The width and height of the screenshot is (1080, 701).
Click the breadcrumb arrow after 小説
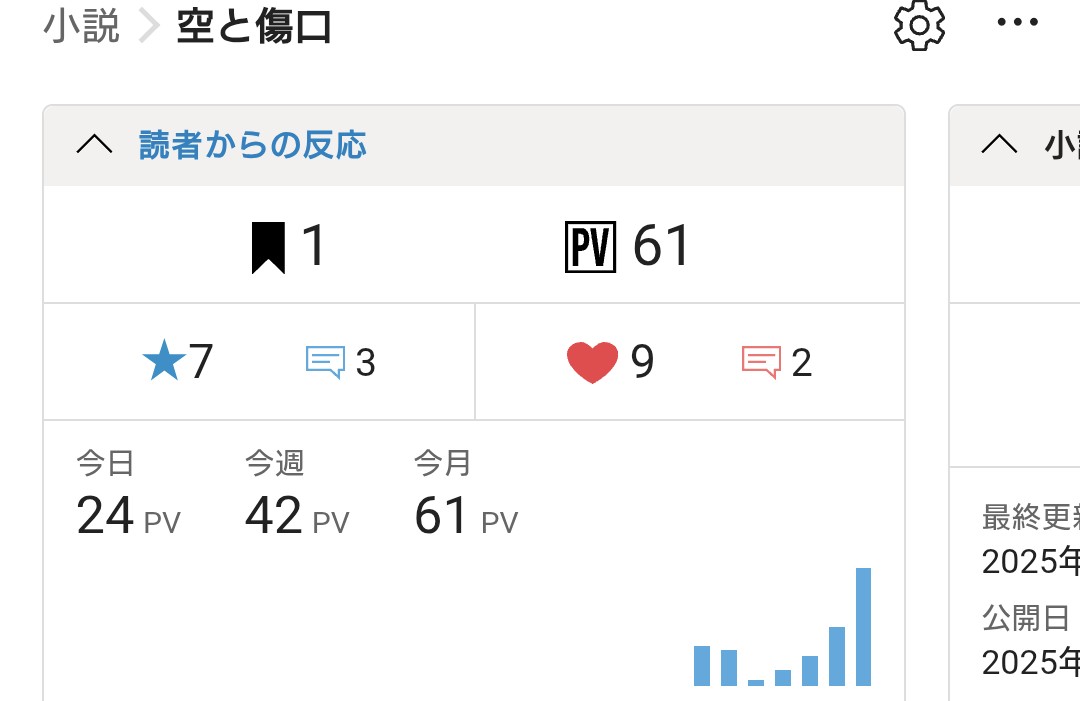[x=148, y=27]
